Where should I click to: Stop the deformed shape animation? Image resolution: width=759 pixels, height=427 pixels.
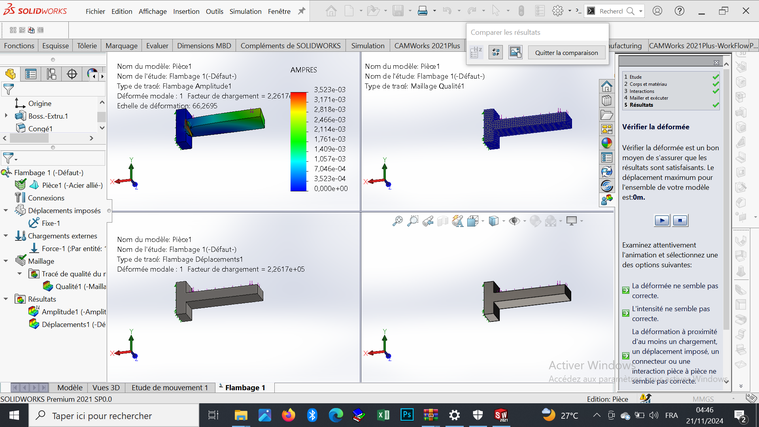coord(679,220)
